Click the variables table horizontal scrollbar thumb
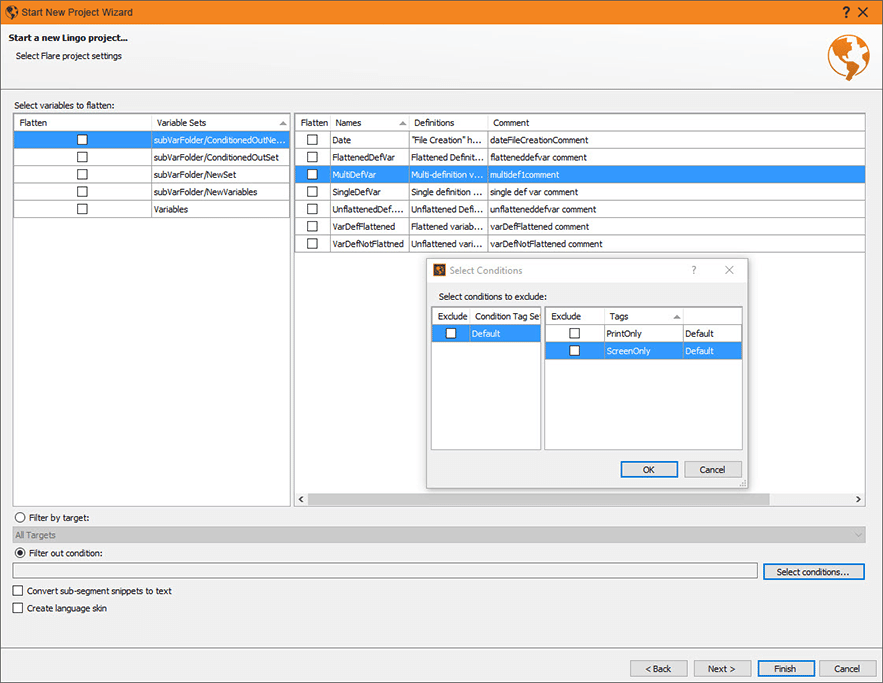 coord(538,499)
